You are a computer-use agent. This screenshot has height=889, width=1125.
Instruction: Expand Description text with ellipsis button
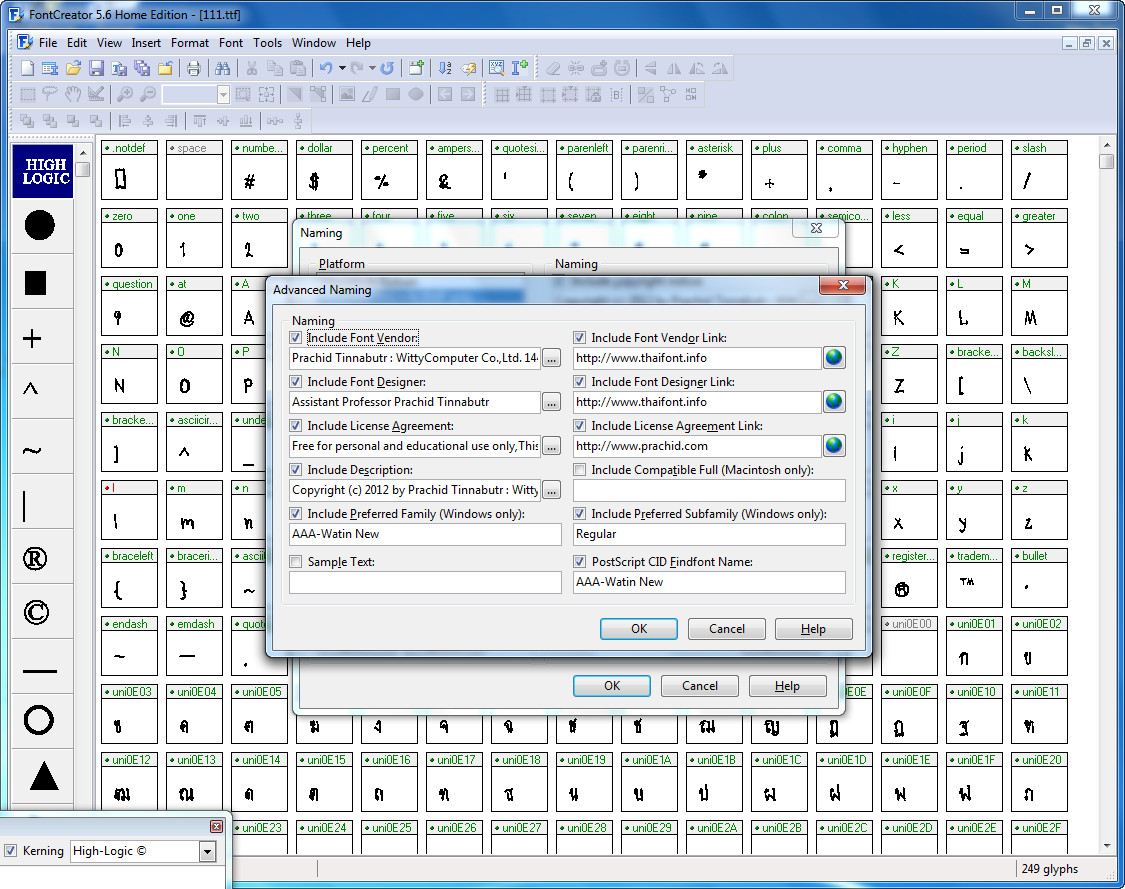coord(551,491)
